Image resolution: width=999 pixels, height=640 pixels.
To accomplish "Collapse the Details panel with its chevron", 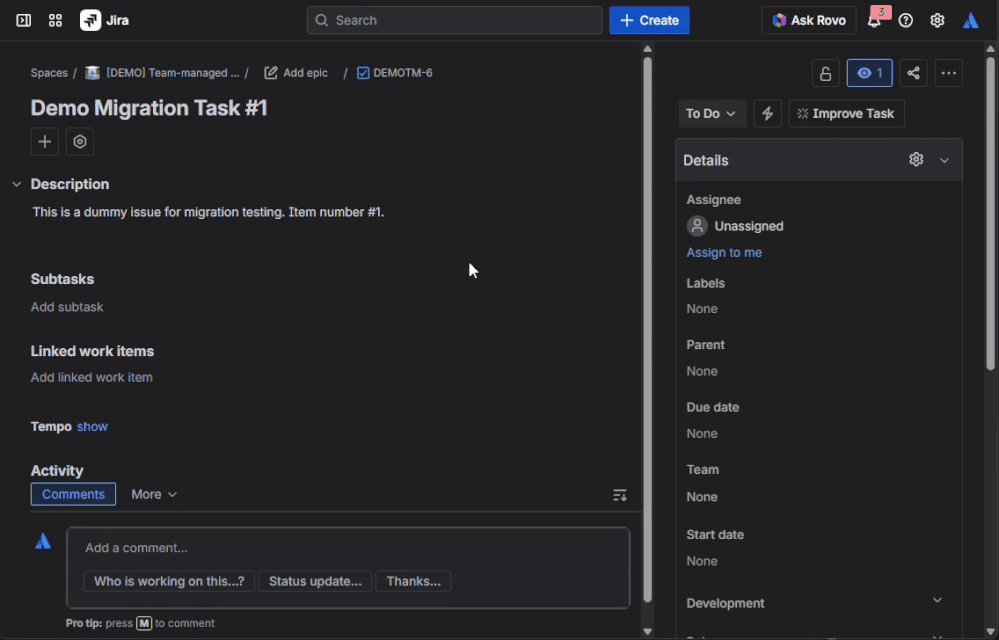I will click(x=944, y=159).
